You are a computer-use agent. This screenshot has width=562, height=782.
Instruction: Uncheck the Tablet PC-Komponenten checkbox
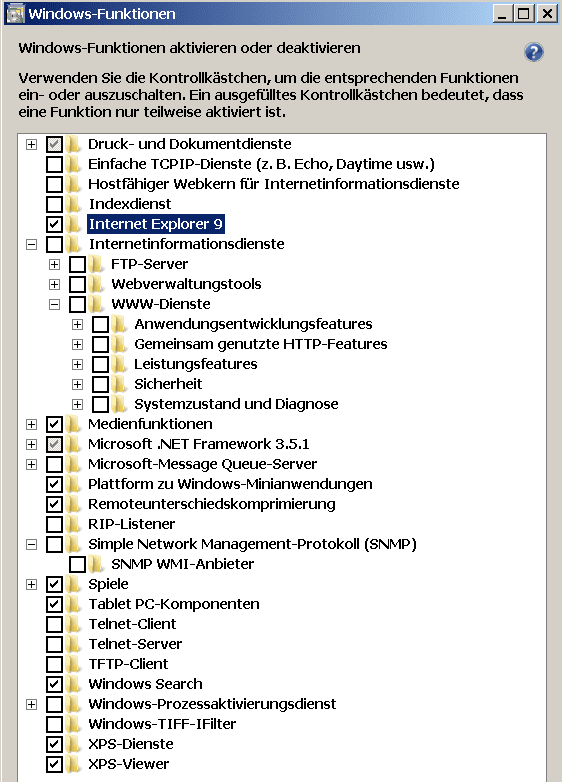click(54, 604)
